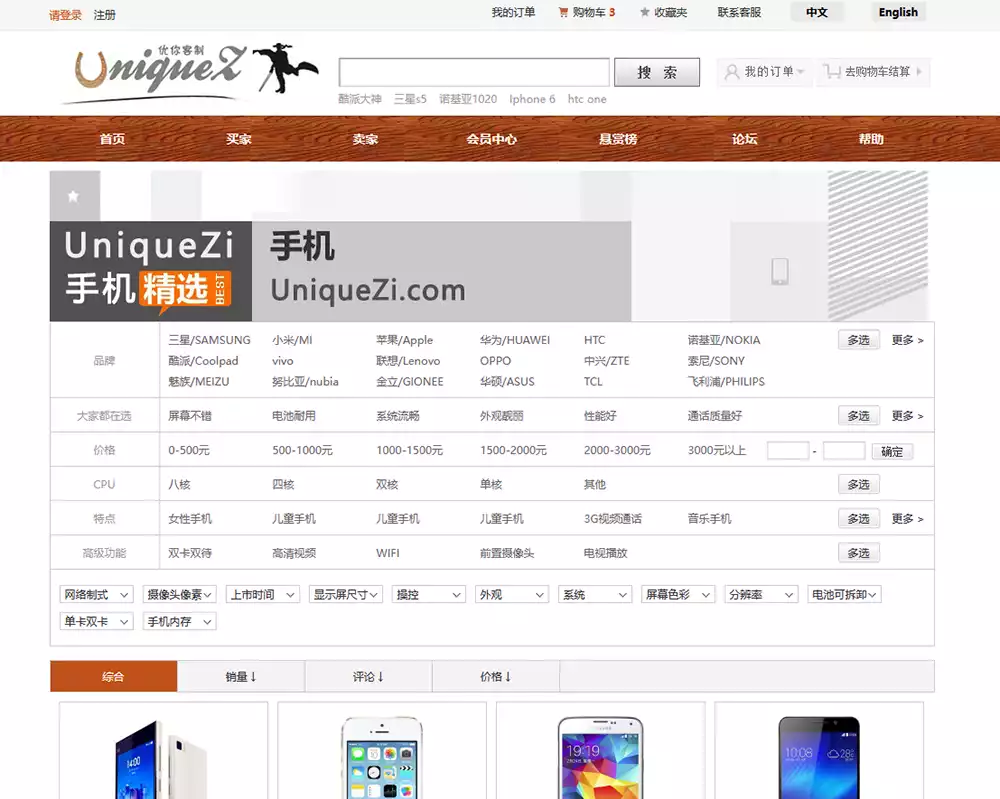Open the 上市时间 dropdown
The width and height of the screenshot is (1000, 799).
[262, 594]
